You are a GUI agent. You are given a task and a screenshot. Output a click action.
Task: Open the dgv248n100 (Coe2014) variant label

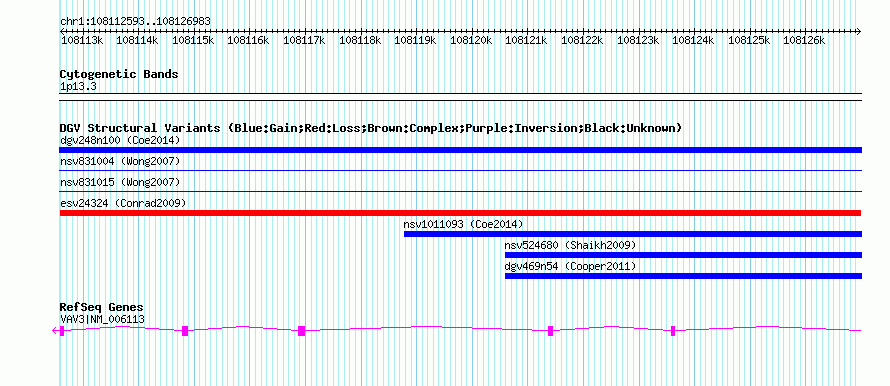[x=120, y=140]
